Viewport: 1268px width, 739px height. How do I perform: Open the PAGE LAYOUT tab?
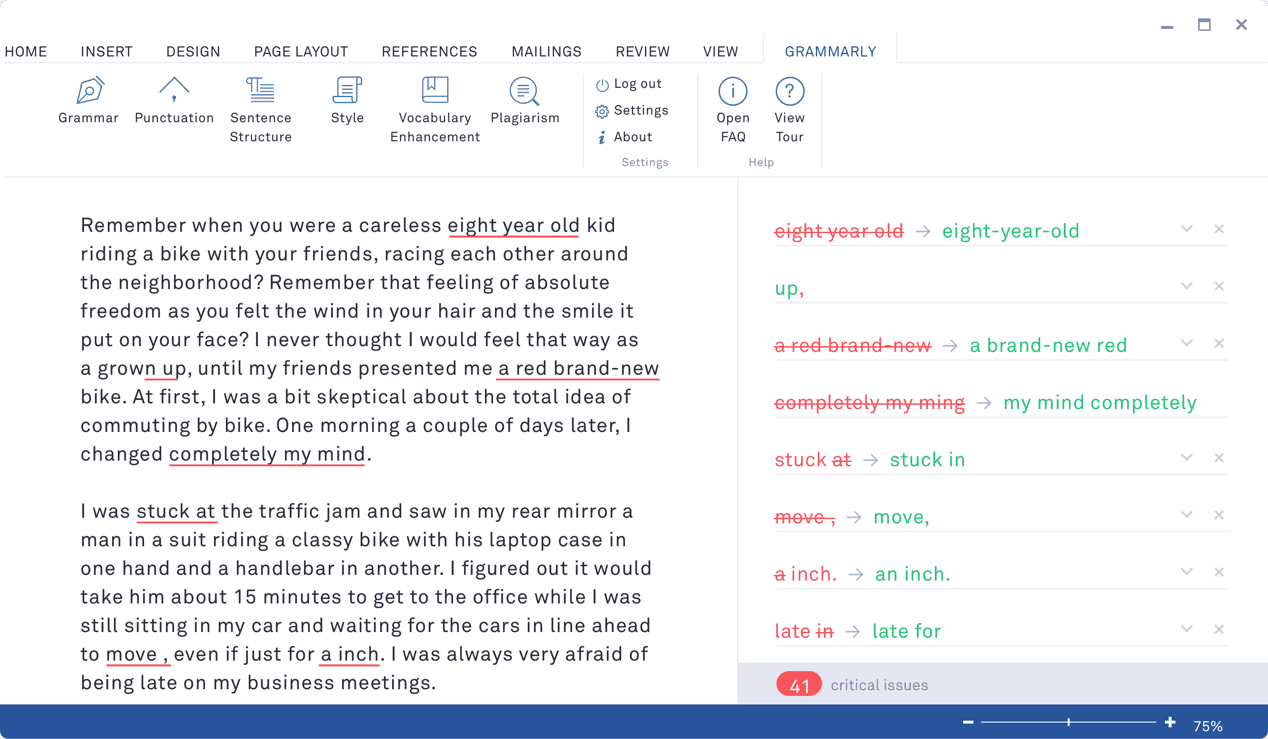pyautogui.click(x=300, y=52)
